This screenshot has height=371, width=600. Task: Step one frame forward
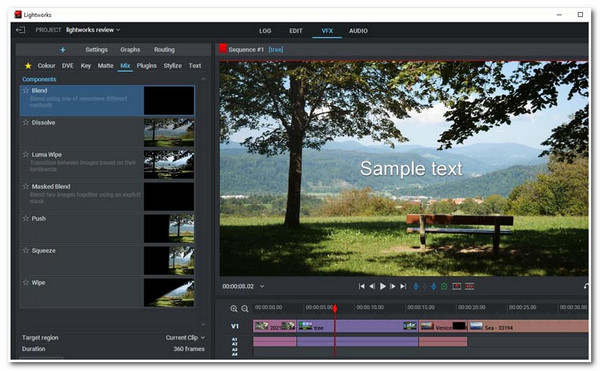pos(393,286)
